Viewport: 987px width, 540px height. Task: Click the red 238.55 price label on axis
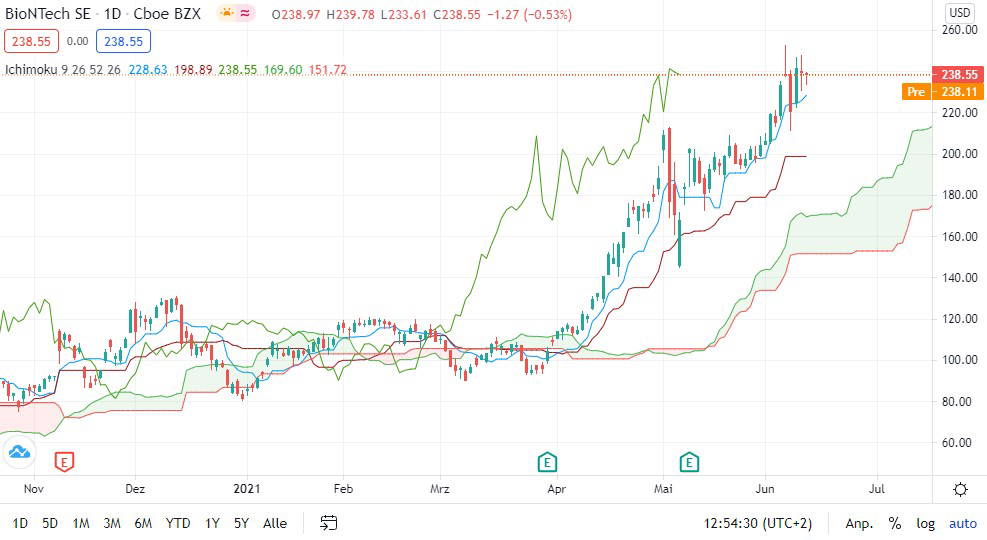click(x=957, y=74)
